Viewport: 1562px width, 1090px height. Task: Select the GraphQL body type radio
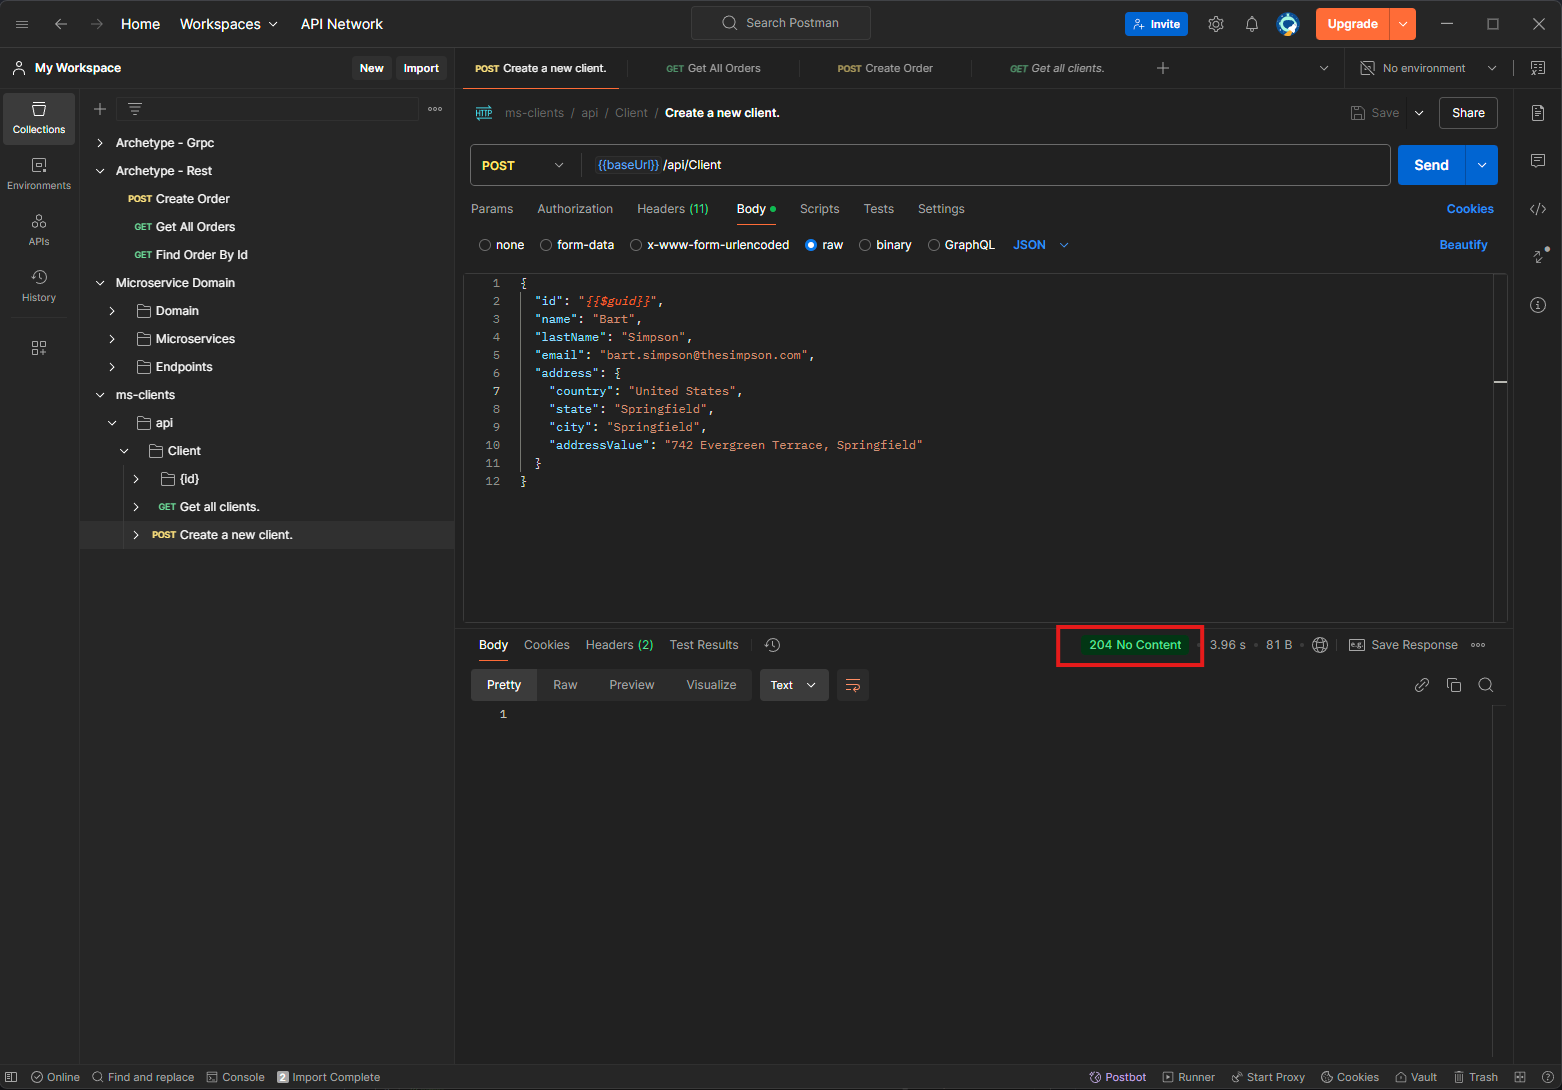934,245
